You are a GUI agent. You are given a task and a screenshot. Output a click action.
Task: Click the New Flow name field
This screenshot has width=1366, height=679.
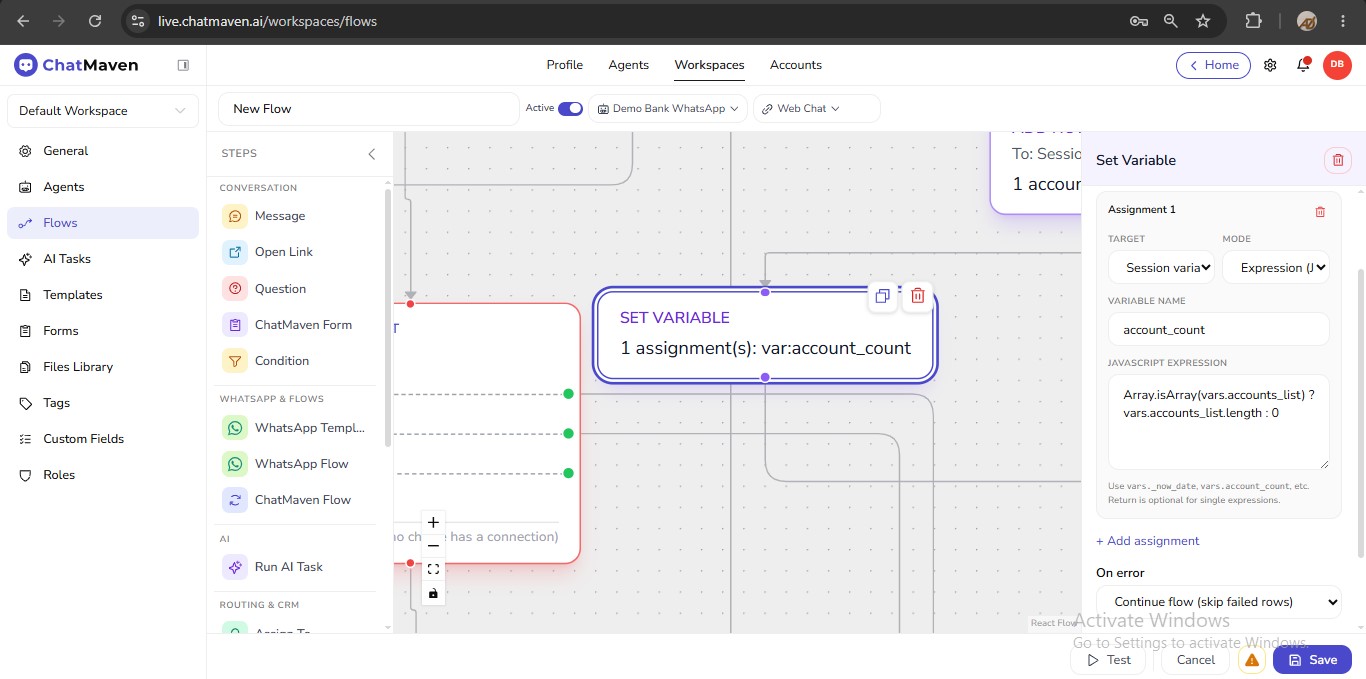pos(369,109)
